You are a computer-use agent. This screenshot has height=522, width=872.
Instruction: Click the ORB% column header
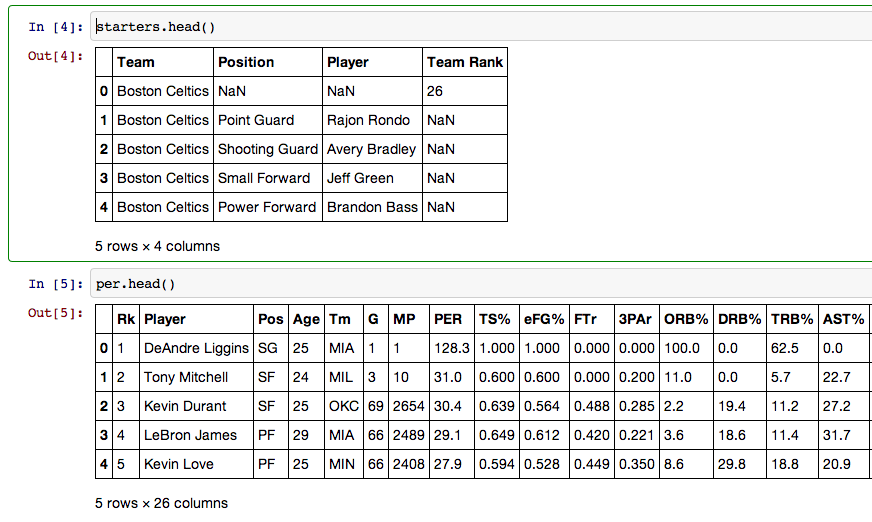(x=686, y=319)
